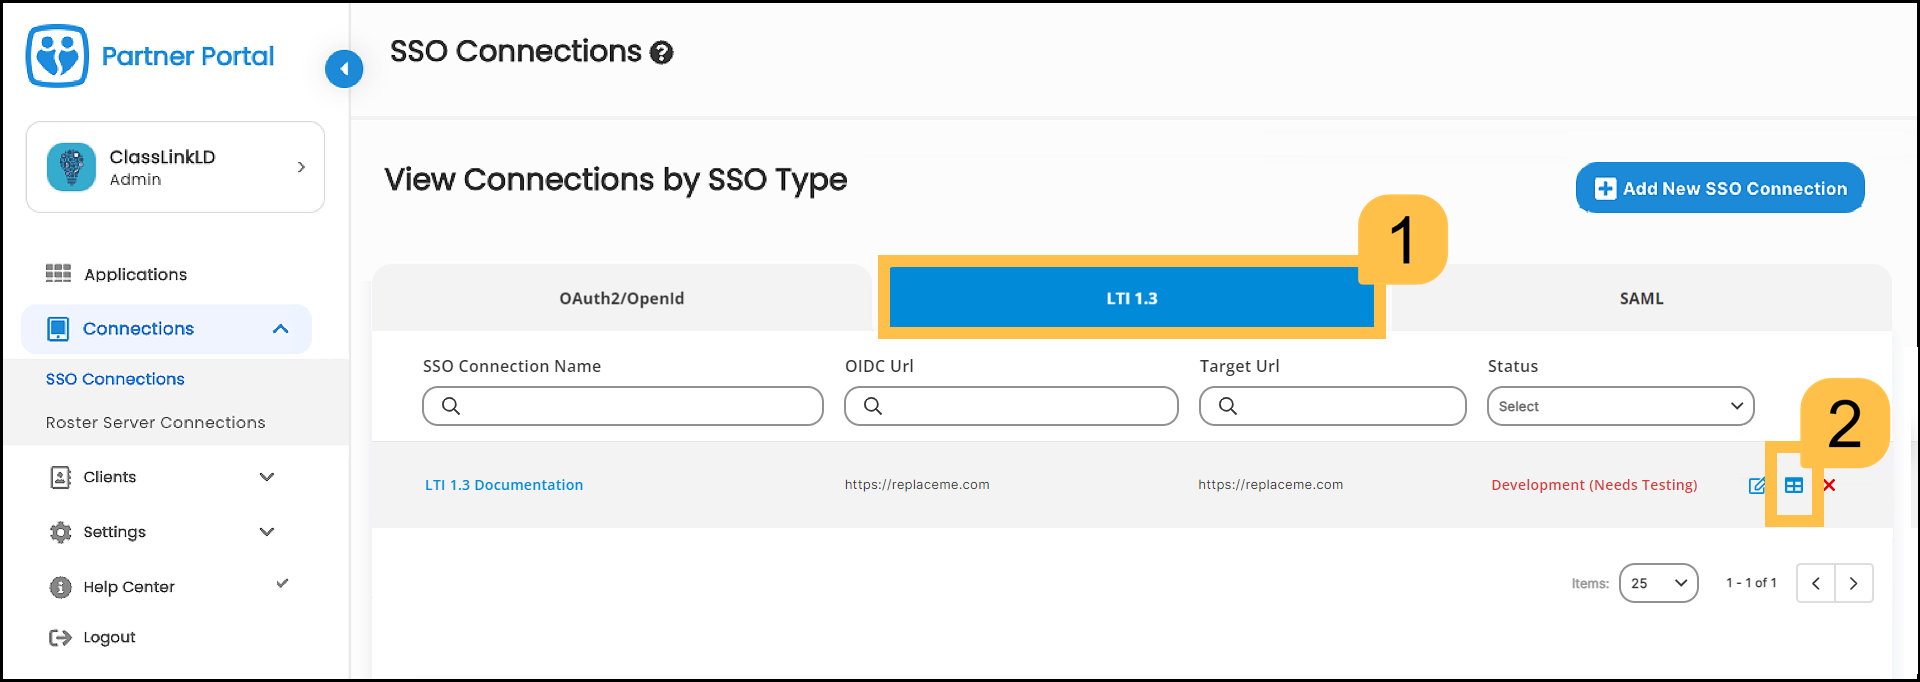Switch to the SAML tab
This screenshot has width=1920, height=682.
(1641, 298)
